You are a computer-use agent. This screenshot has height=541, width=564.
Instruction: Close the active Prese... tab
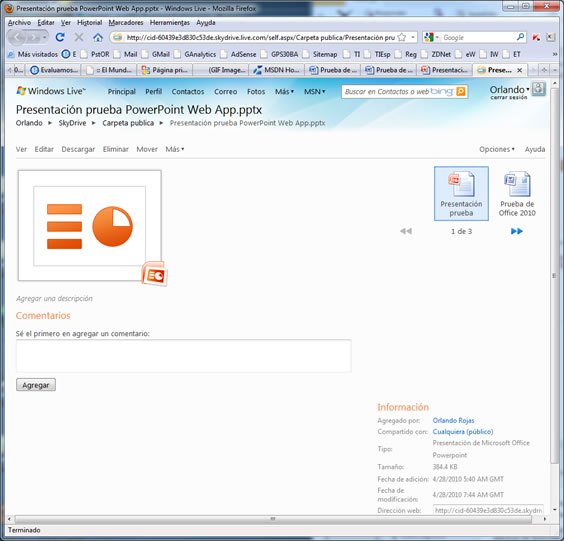[x=519, y=70]
